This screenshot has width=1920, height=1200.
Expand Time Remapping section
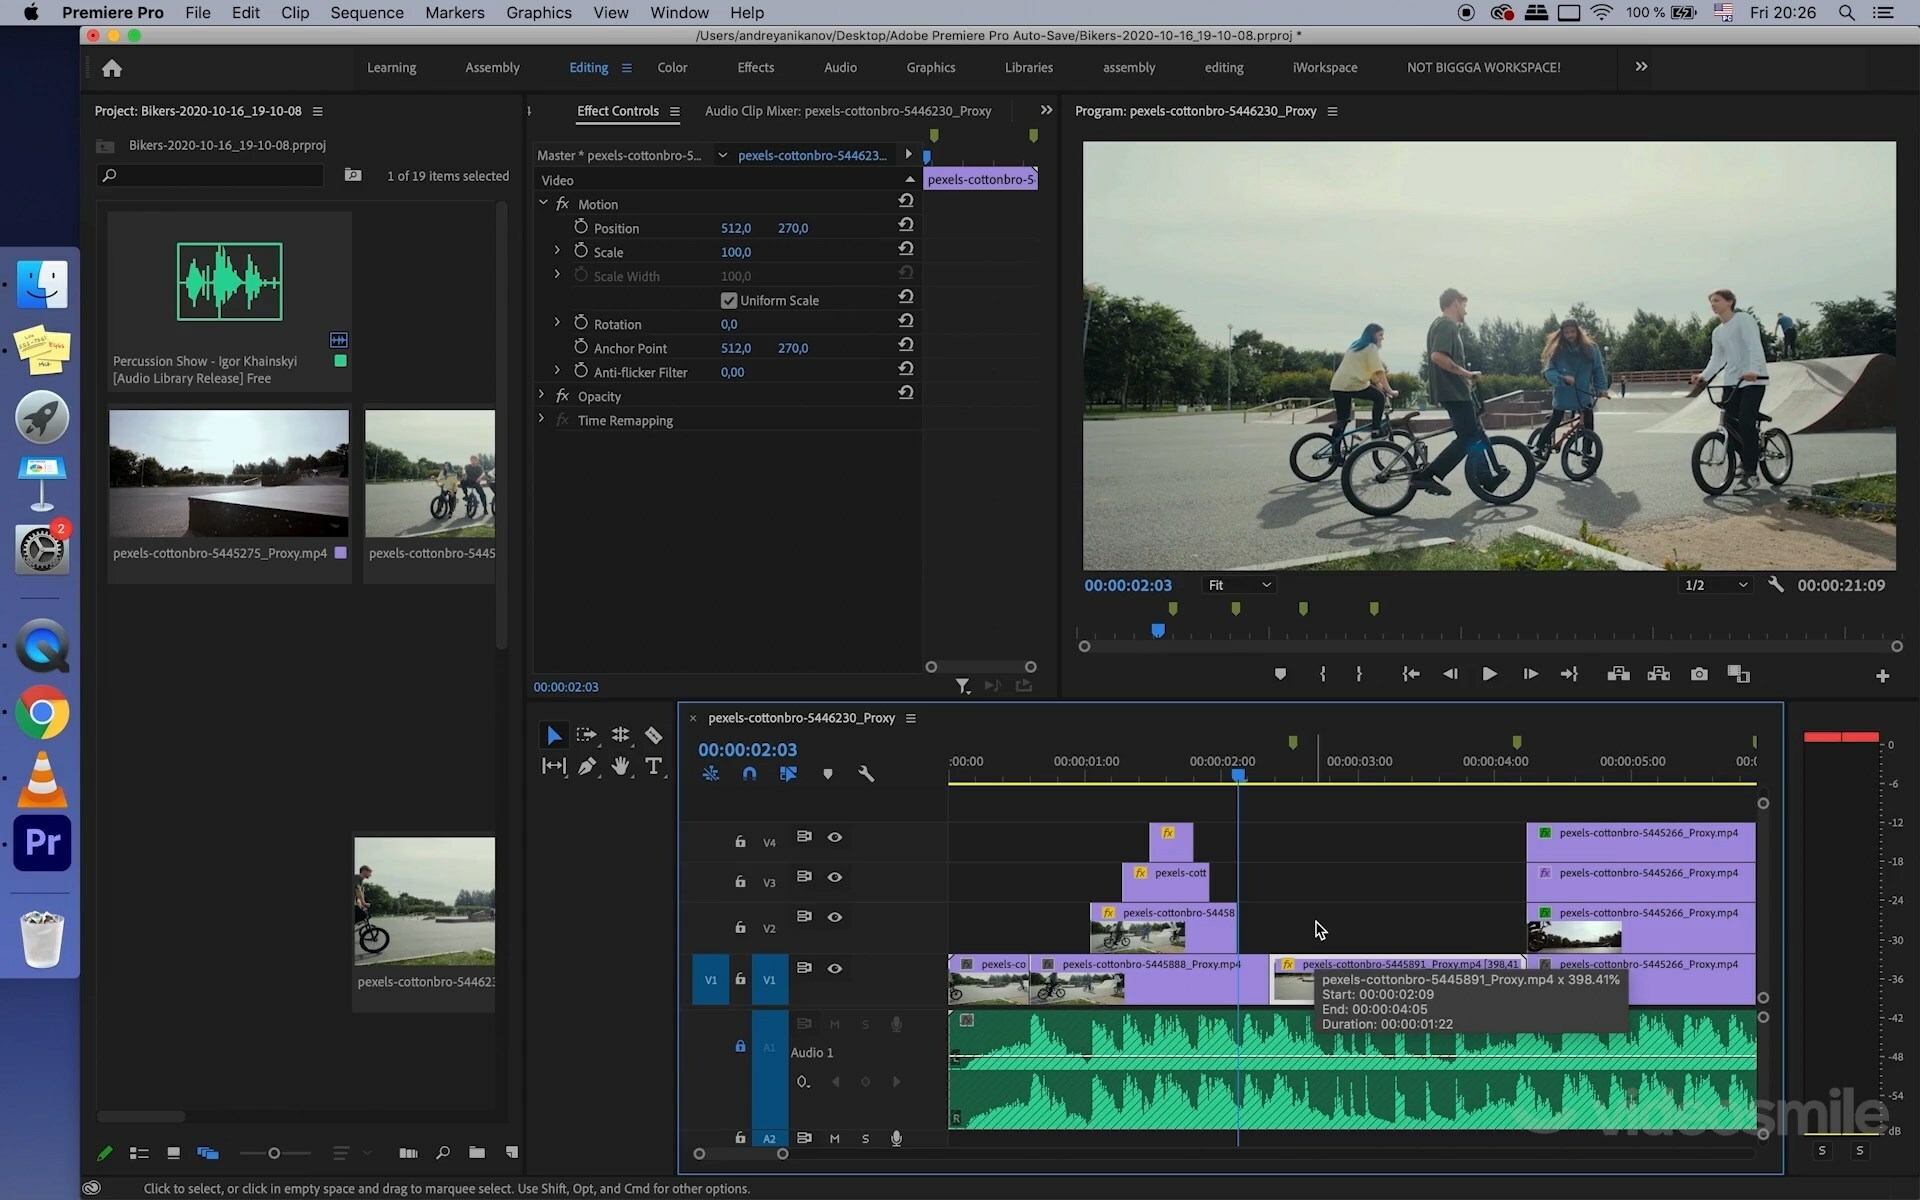(x=542, y=419)
